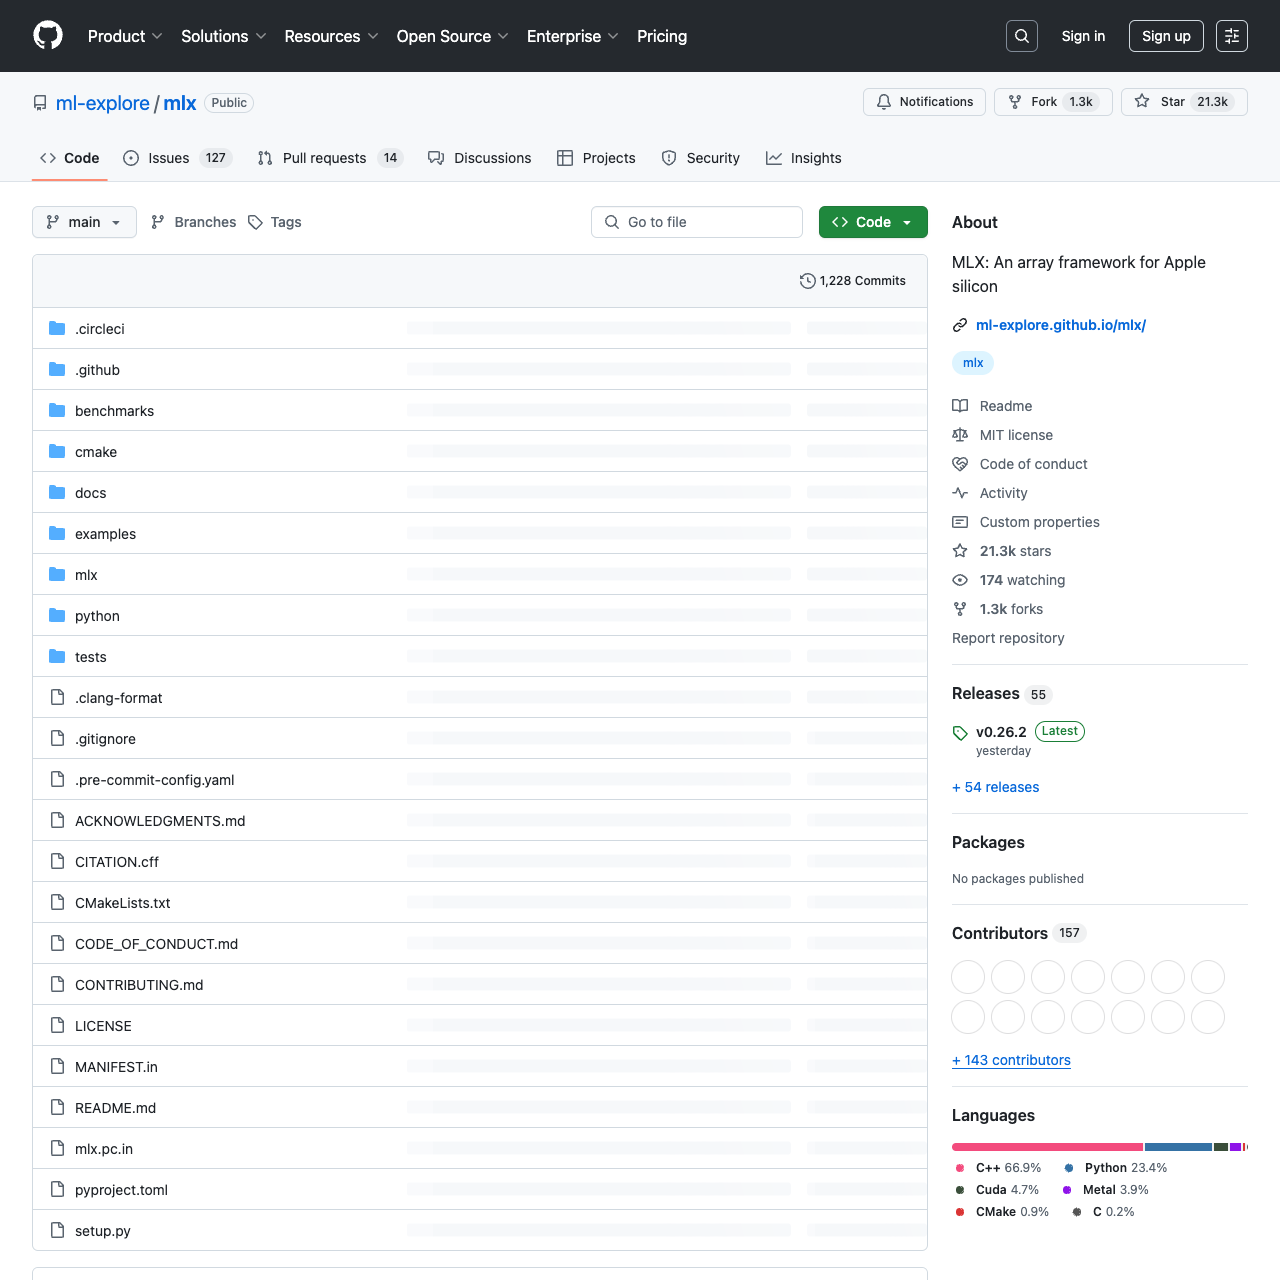Open the README.md file
Image resolution: width=1280 pixels, height=1280 pixels.
point(115,1108)
